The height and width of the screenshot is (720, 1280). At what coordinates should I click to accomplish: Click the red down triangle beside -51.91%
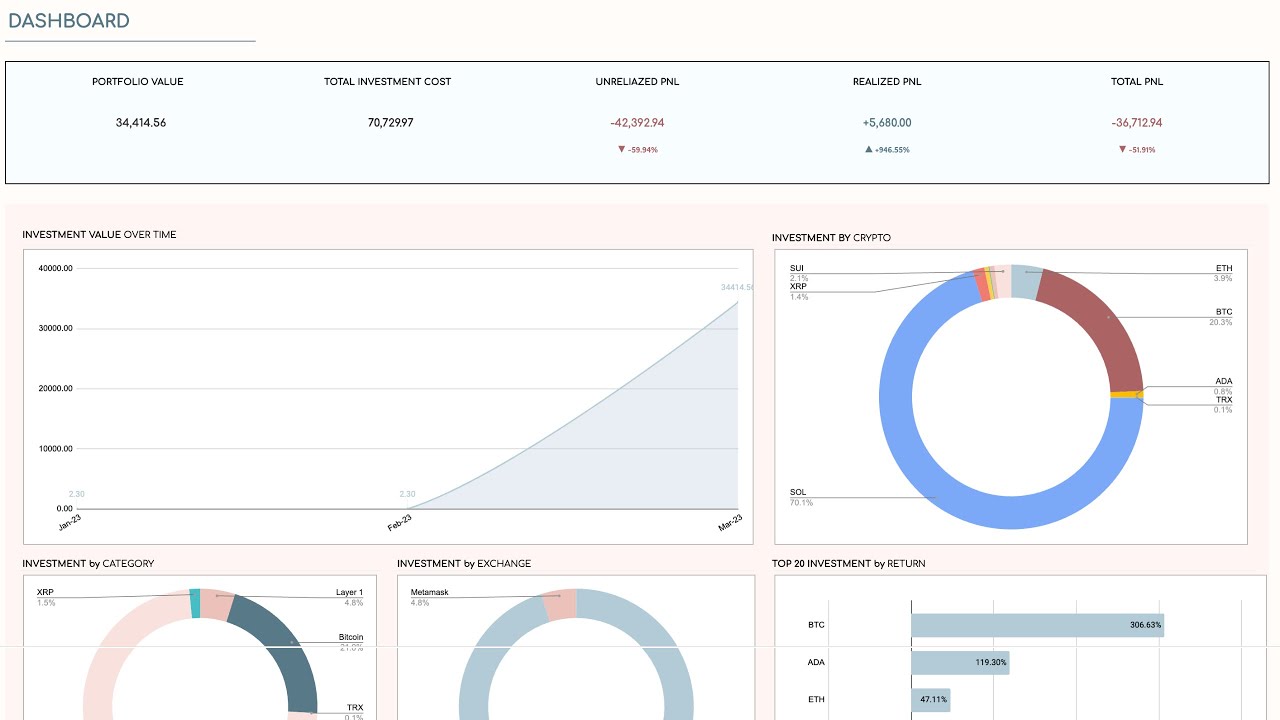[1122, 150]
